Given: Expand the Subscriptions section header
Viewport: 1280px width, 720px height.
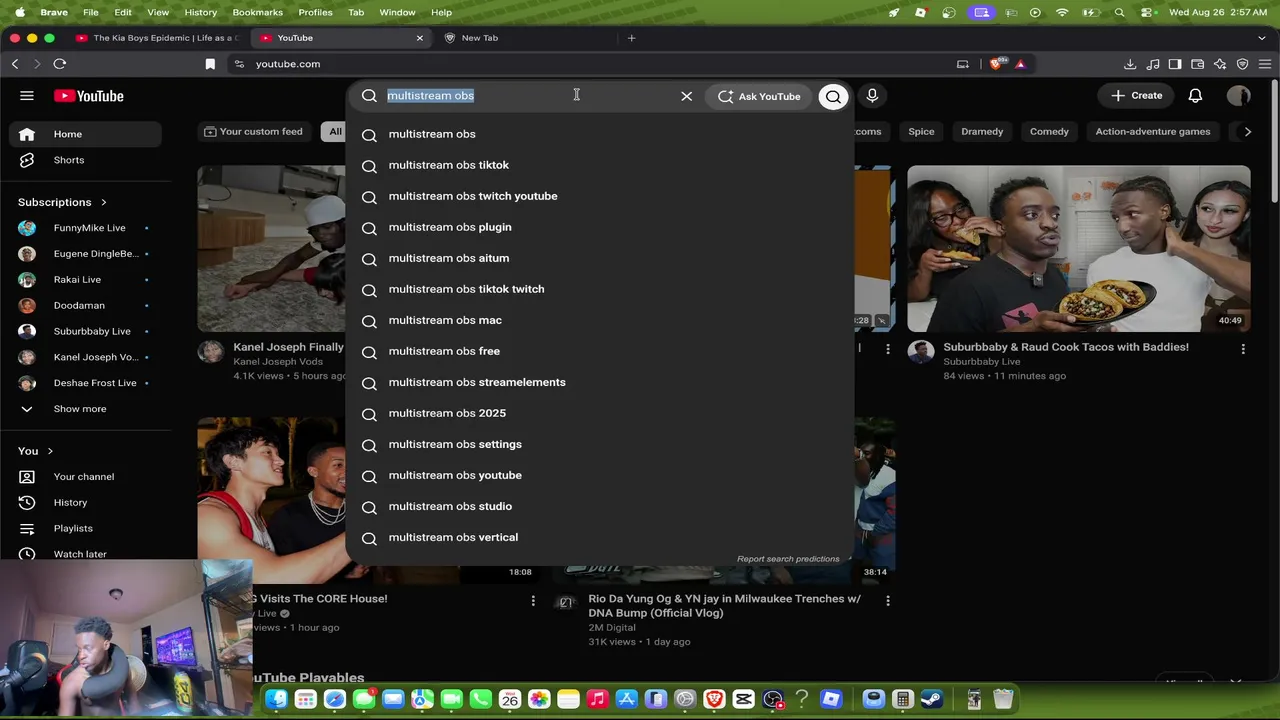Looking at the screenshot, I should click(x=62, y=202).
